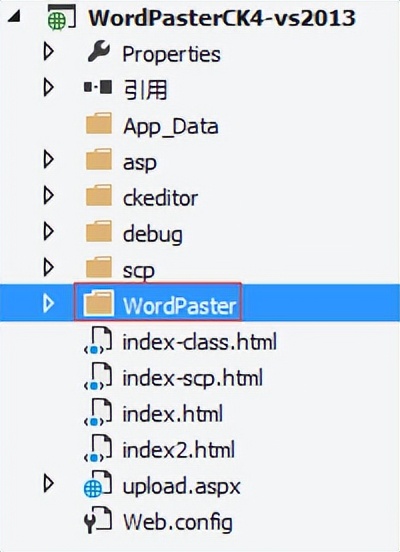Click the WordPasterCK4-vs2013 project globe icon

62,17
